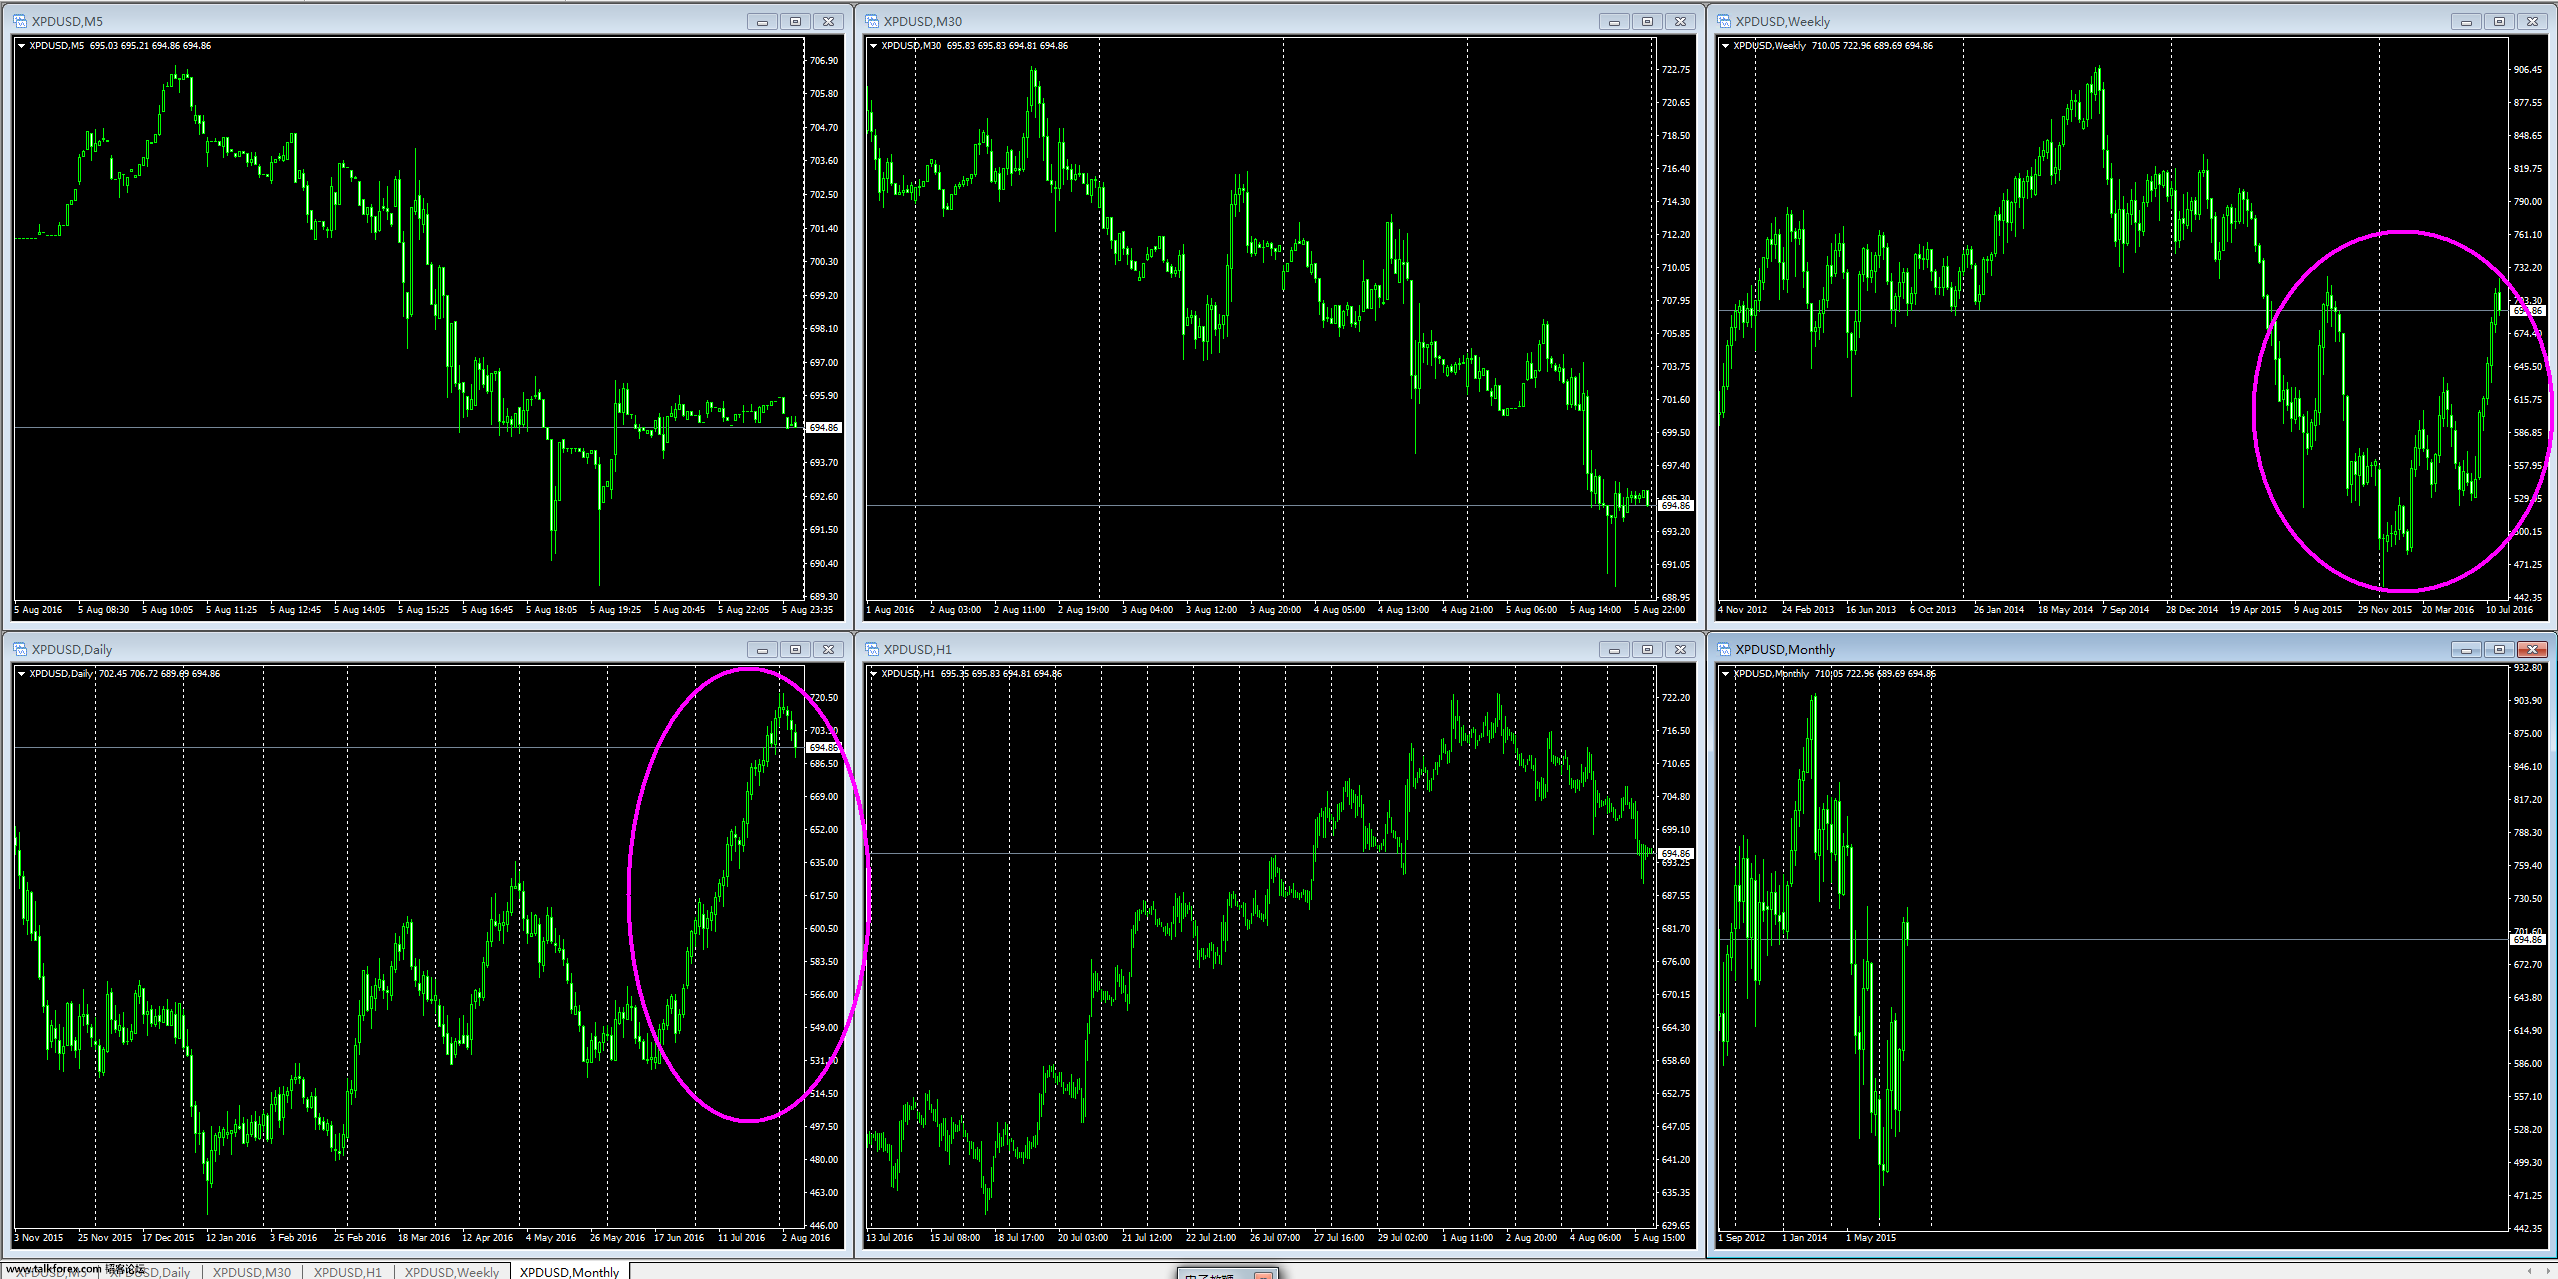The height and width of the screenshot is (1279, 2558).
Task: Click the XPDUSD,M30 window title bar text
Action: tap(923, 21)
